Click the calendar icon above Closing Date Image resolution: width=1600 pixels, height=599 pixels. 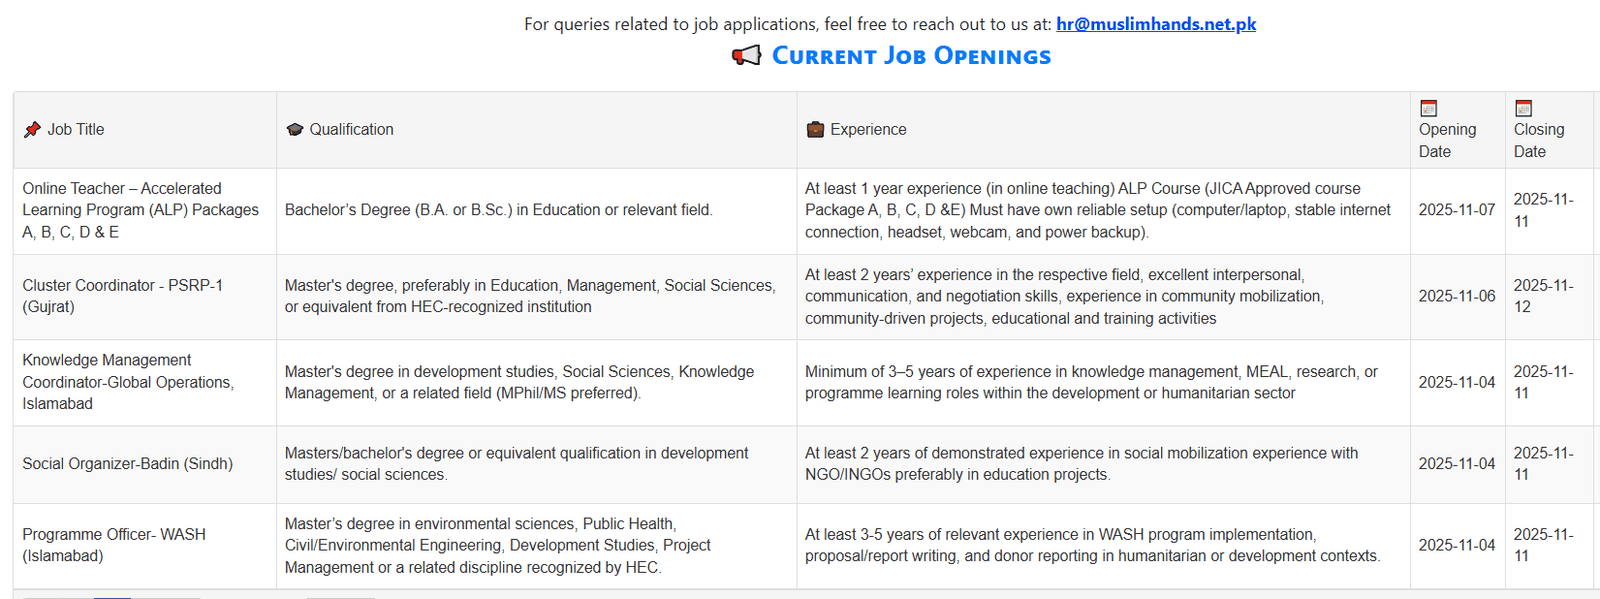(x=1524, y=108)
